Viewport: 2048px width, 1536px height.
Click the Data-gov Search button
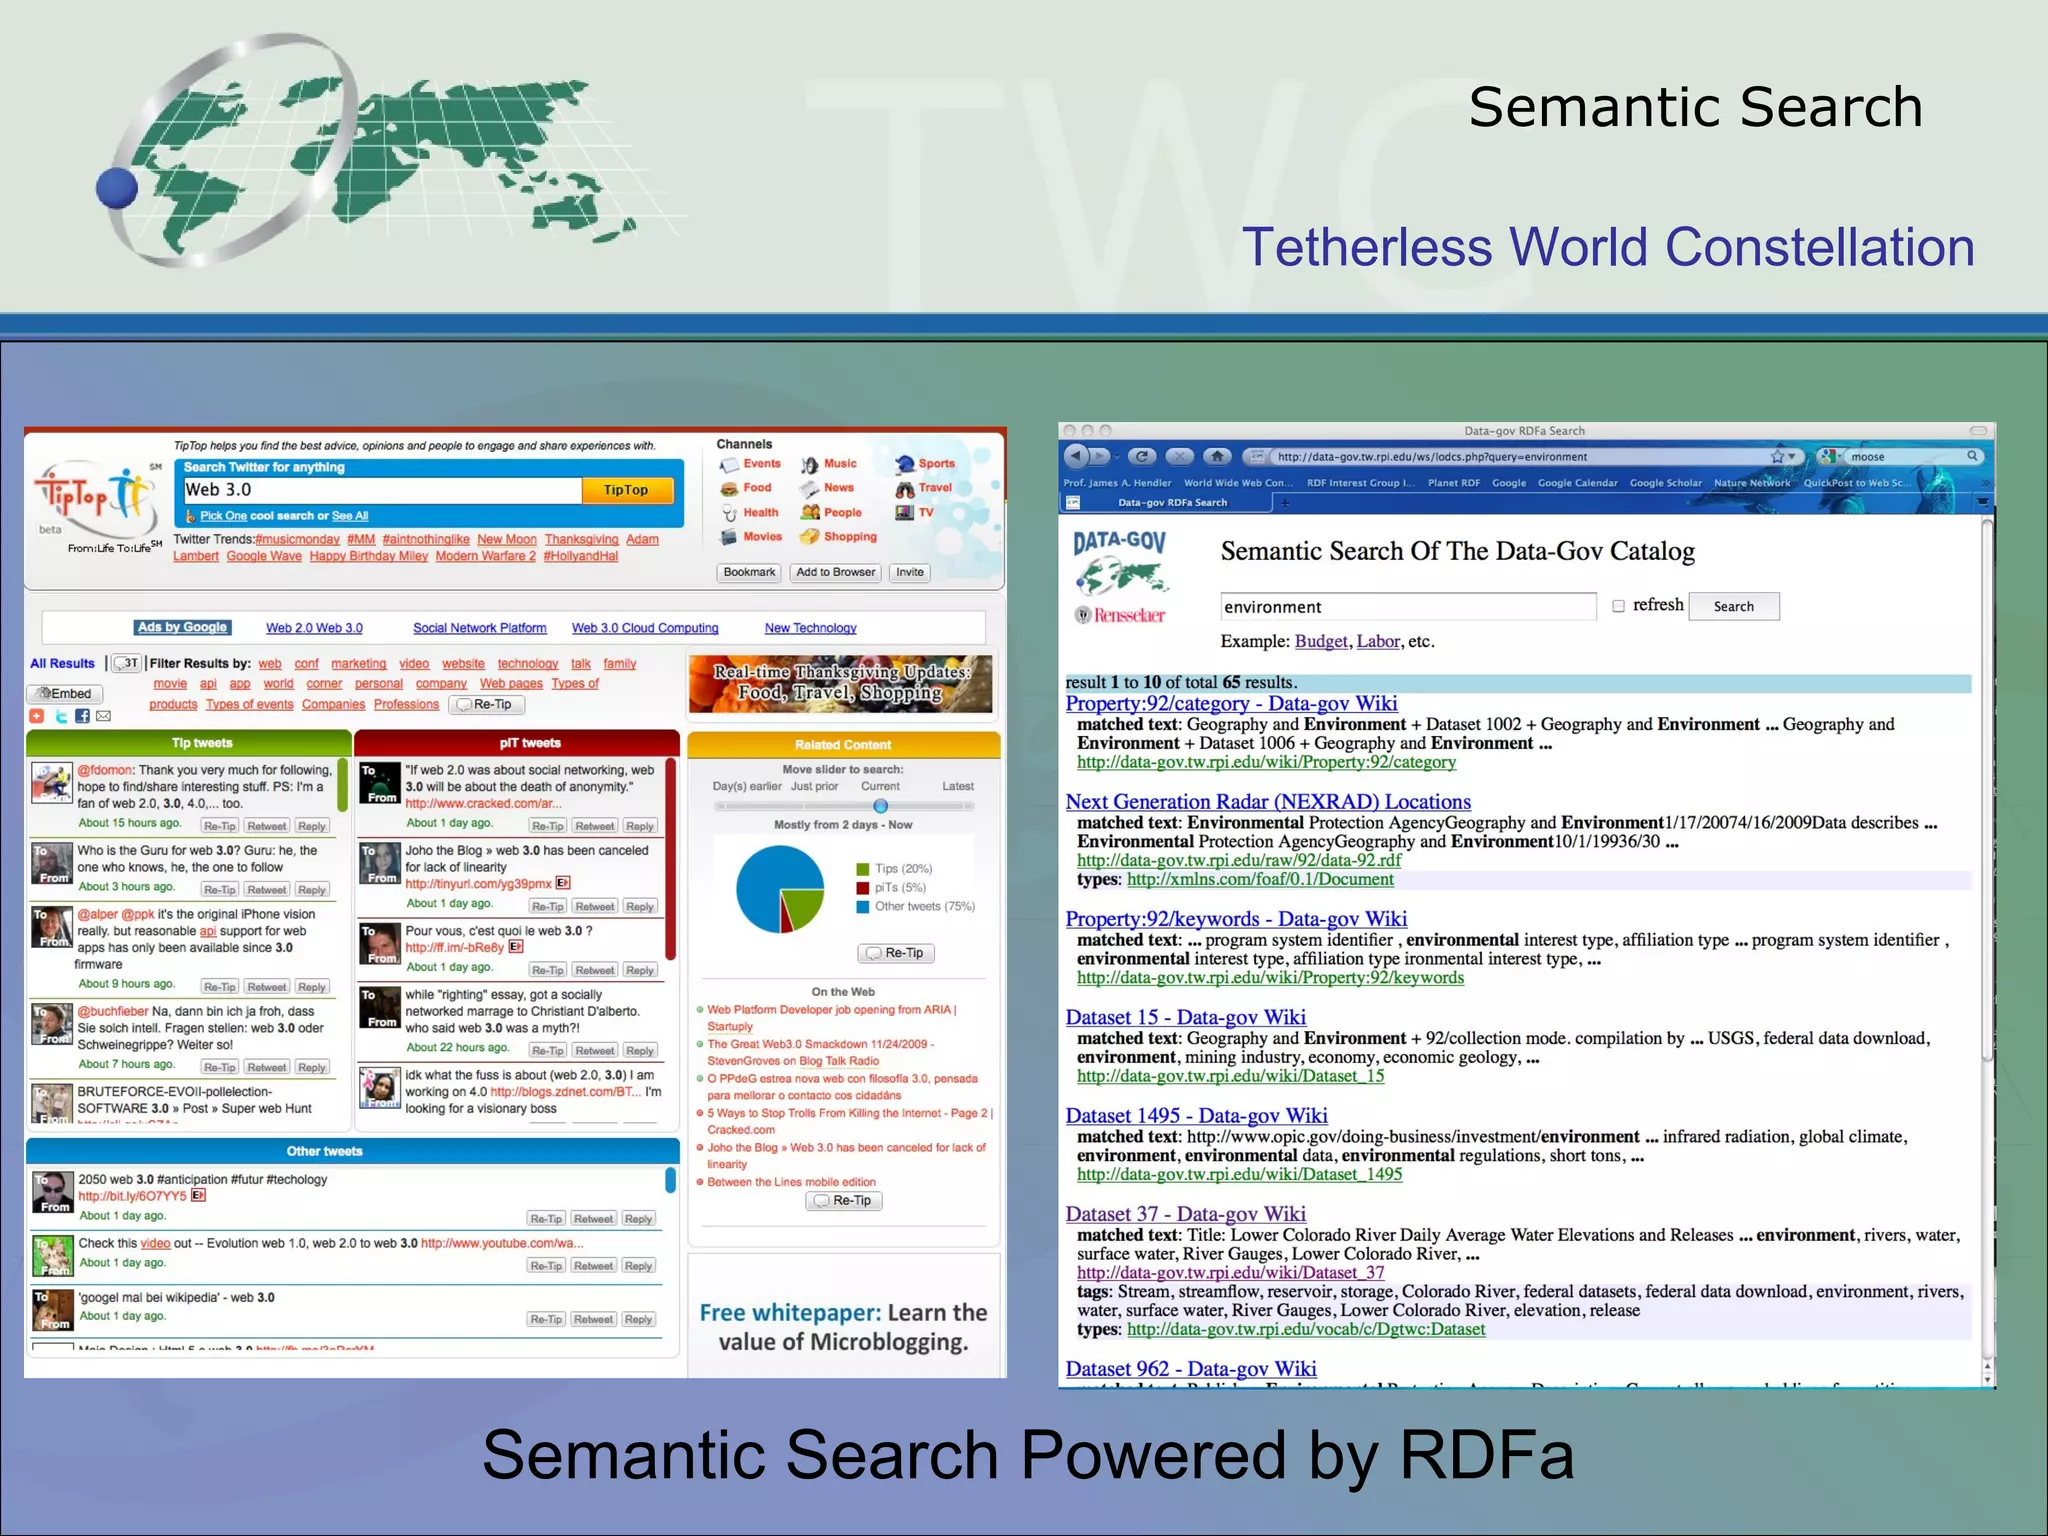(1733, 606)
